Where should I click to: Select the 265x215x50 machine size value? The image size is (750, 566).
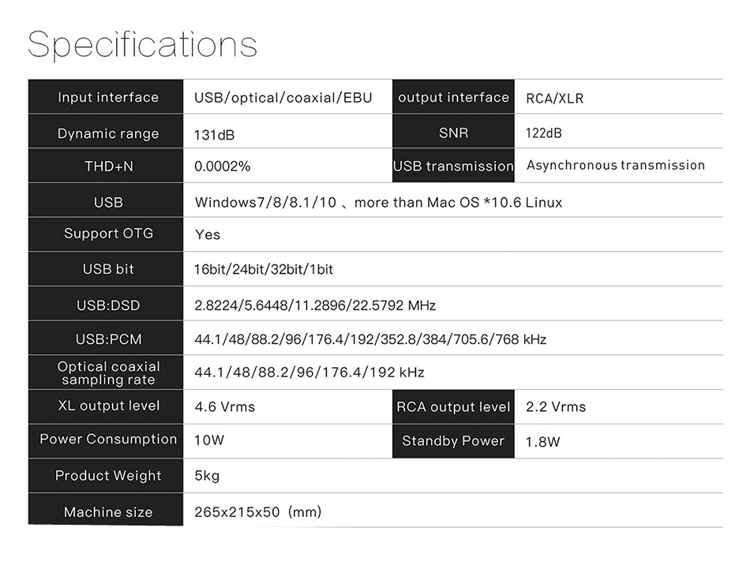click(x=258, y=512)
